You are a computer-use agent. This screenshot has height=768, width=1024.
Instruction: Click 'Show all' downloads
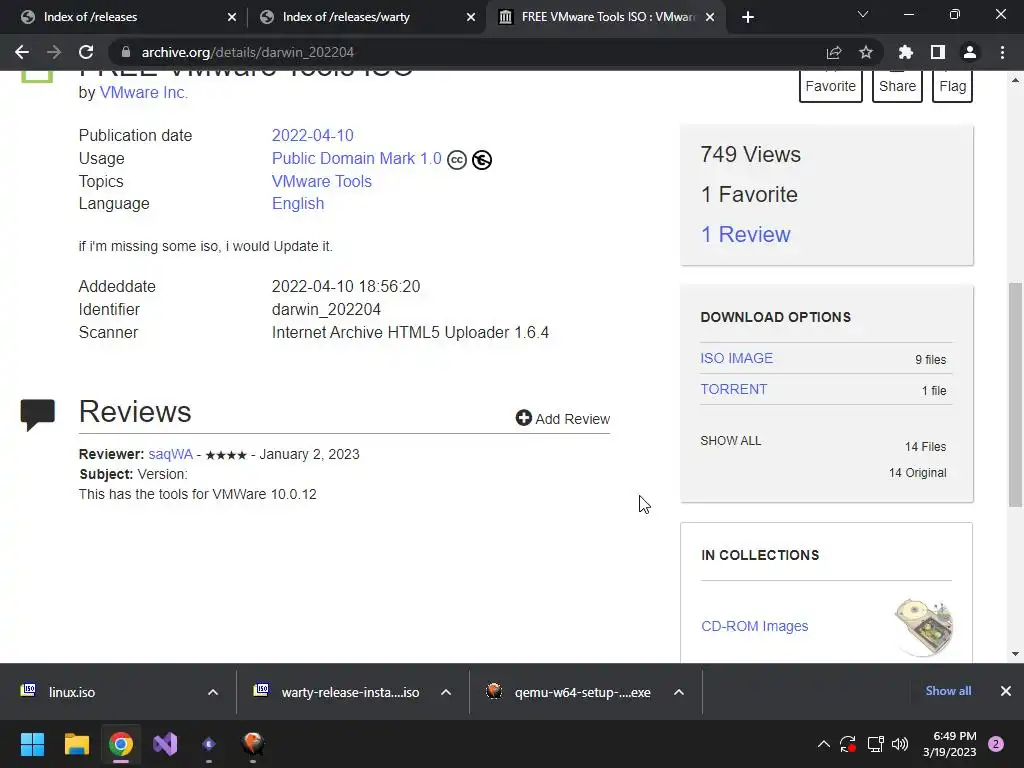(x=948, y=691)
